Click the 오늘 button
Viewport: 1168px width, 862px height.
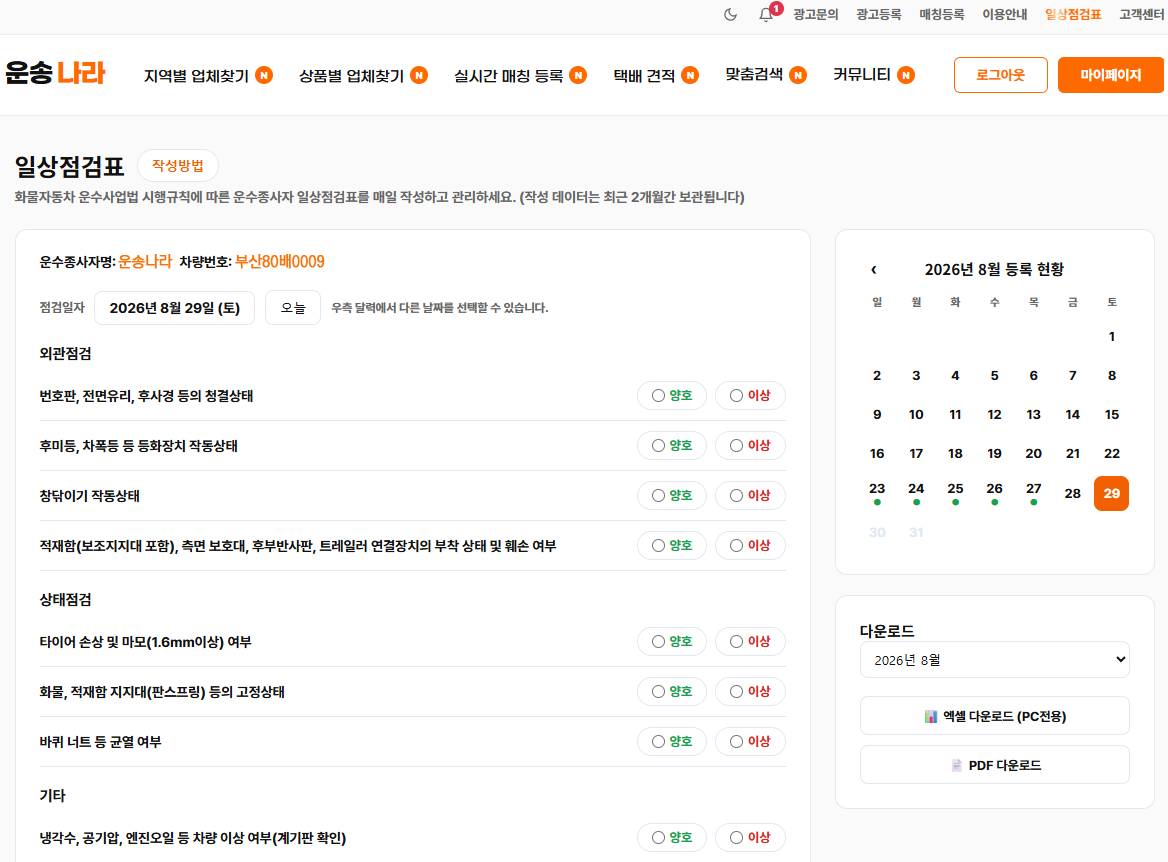[x=293, y=308]
